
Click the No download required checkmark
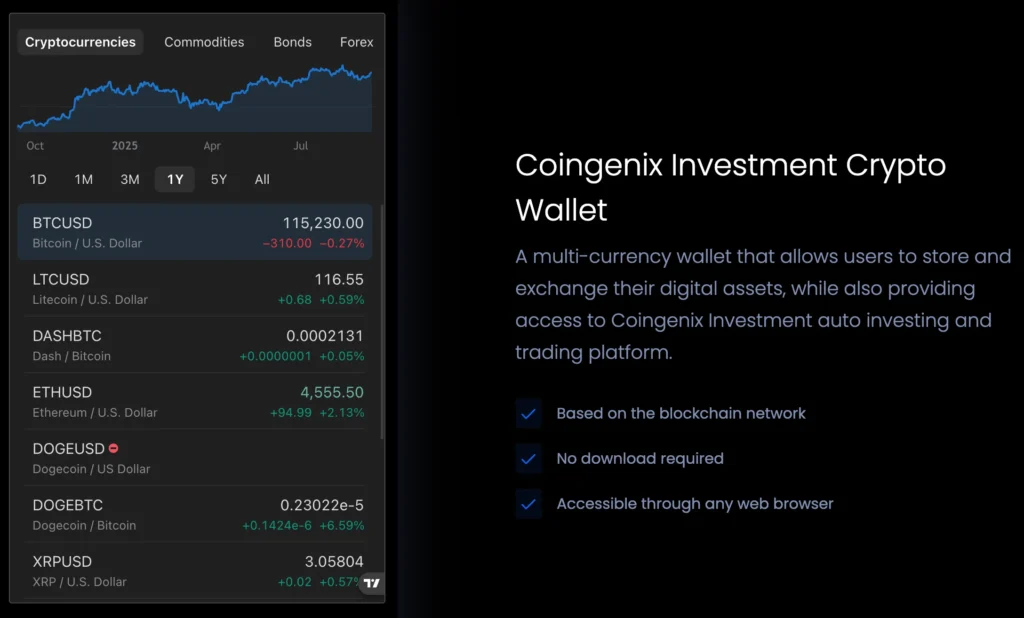529,459
